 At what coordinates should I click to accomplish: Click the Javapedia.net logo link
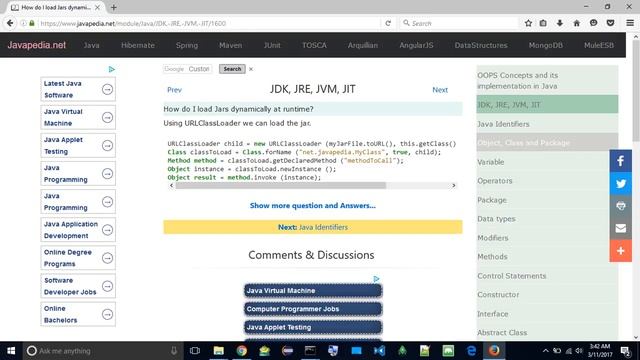[x=37, y=45]
